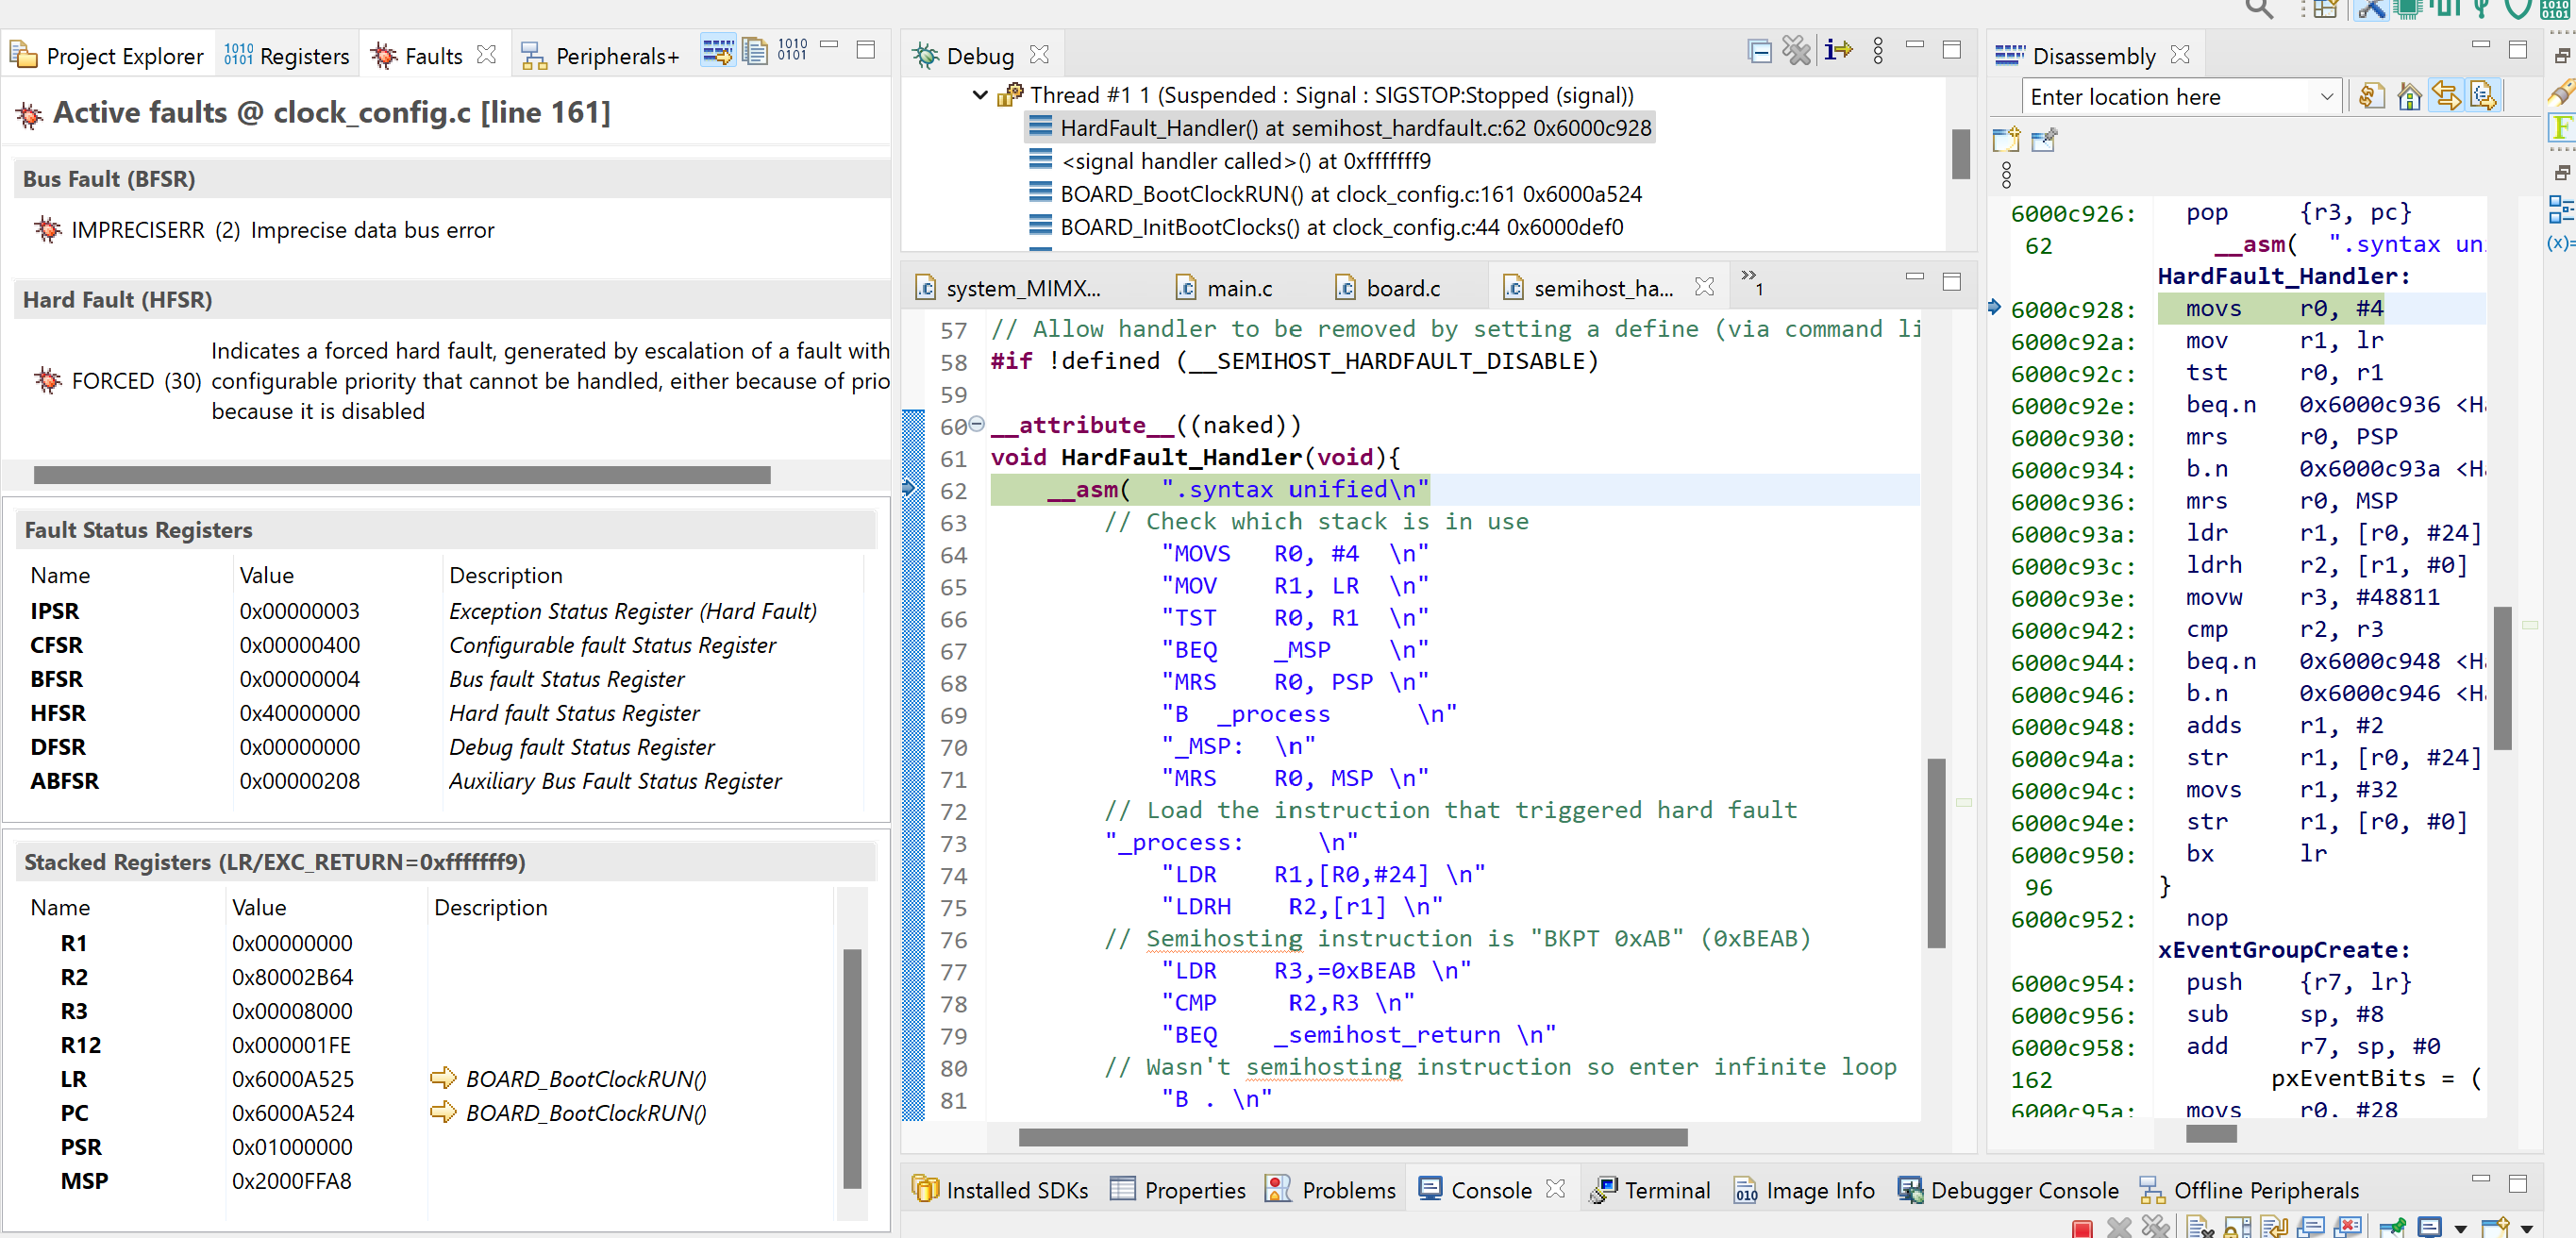Screen dimensions: 2576x1238
Task: Click editor horizontal scrollbar
Action: [1352, 1137]
